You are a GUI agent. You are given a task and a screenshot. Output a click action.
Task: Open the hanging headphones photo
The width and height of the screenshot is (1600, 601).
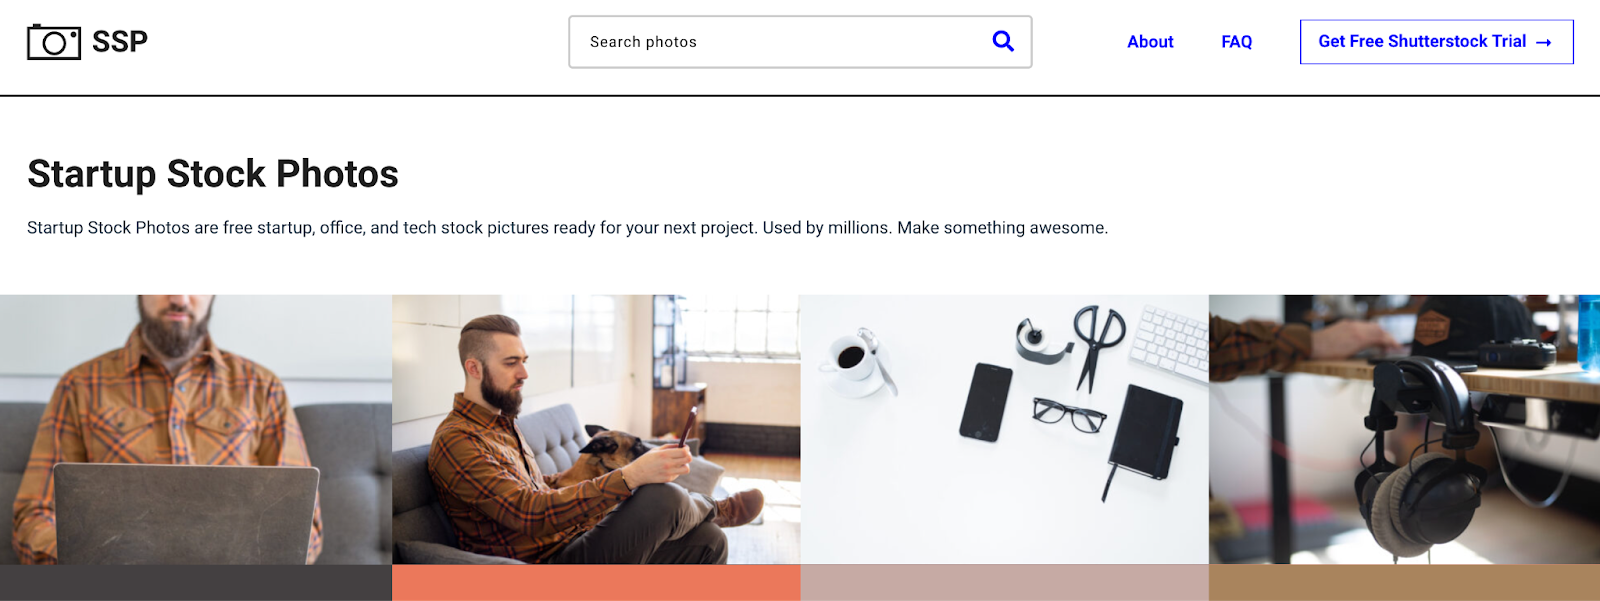point(1404,429)
